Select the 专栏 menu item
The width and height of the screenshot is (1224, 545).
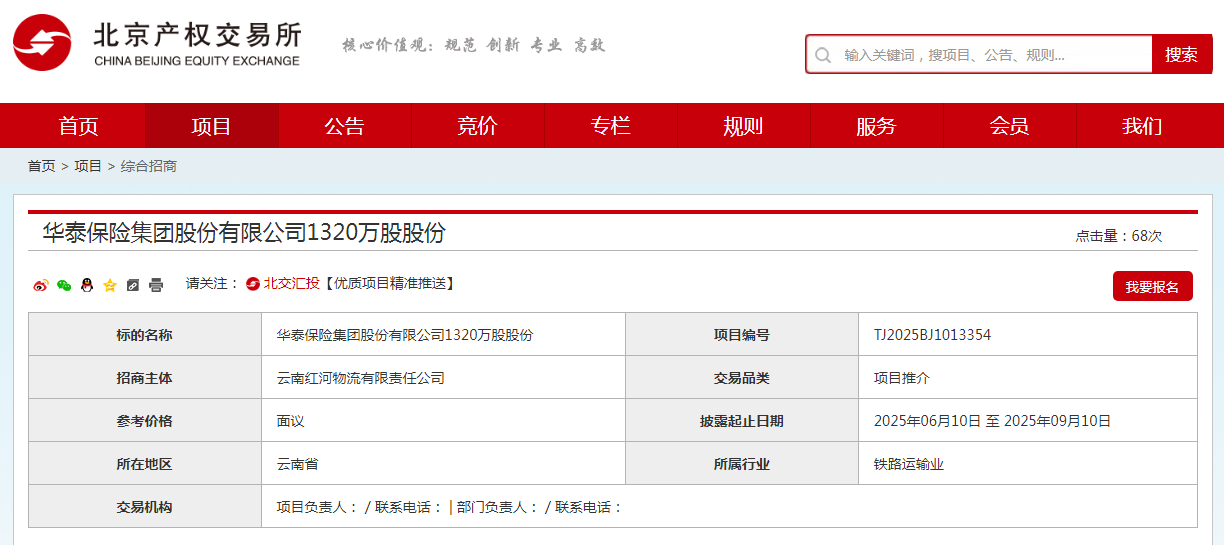[x=610, y=126]
